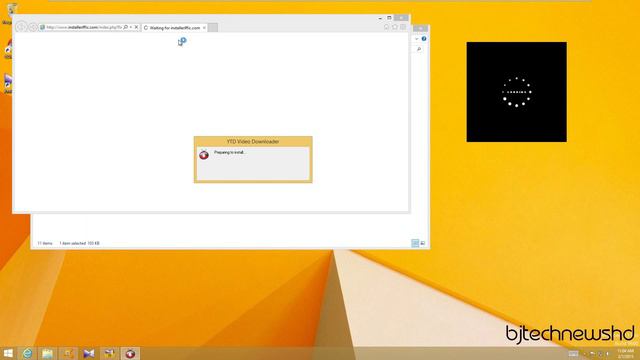
Task: Close the File Explorer window behind
Action: (420, 29)
